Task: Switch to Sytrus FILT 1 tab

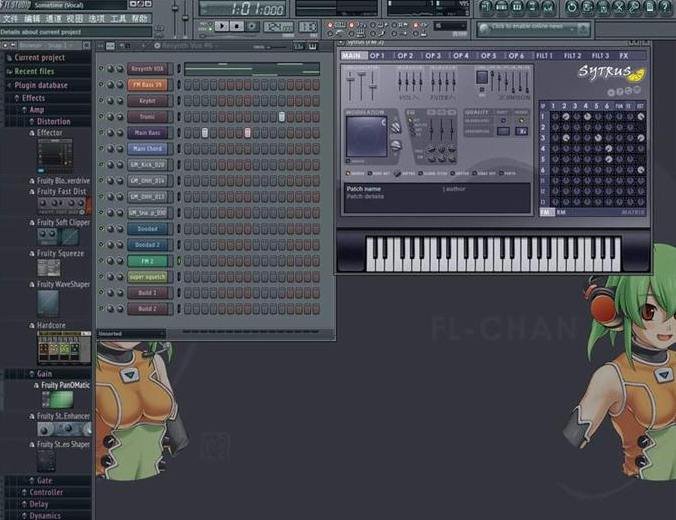Action: coord(544,56)
